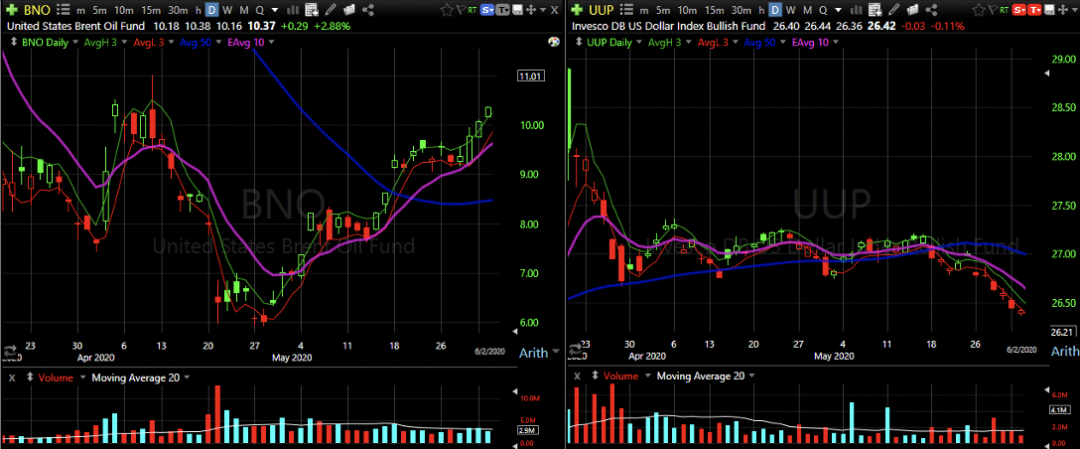
Task: Open more timeframes arrow after Q on BNO
Action: [x=275, y=10]
